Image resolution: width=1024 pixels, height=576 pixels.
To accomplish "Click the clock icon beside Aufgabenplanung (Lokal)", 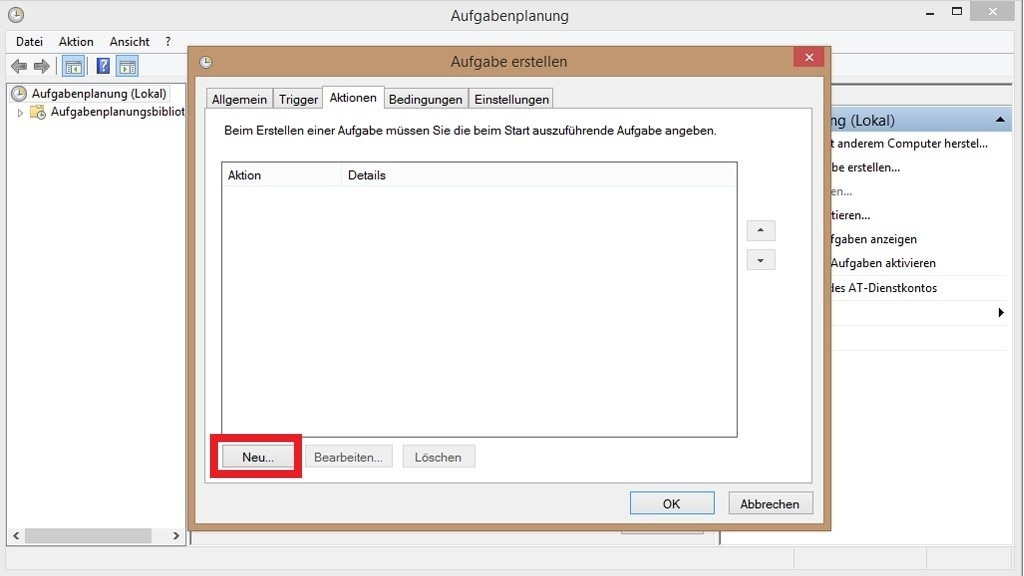I will (x=18, y=93).
